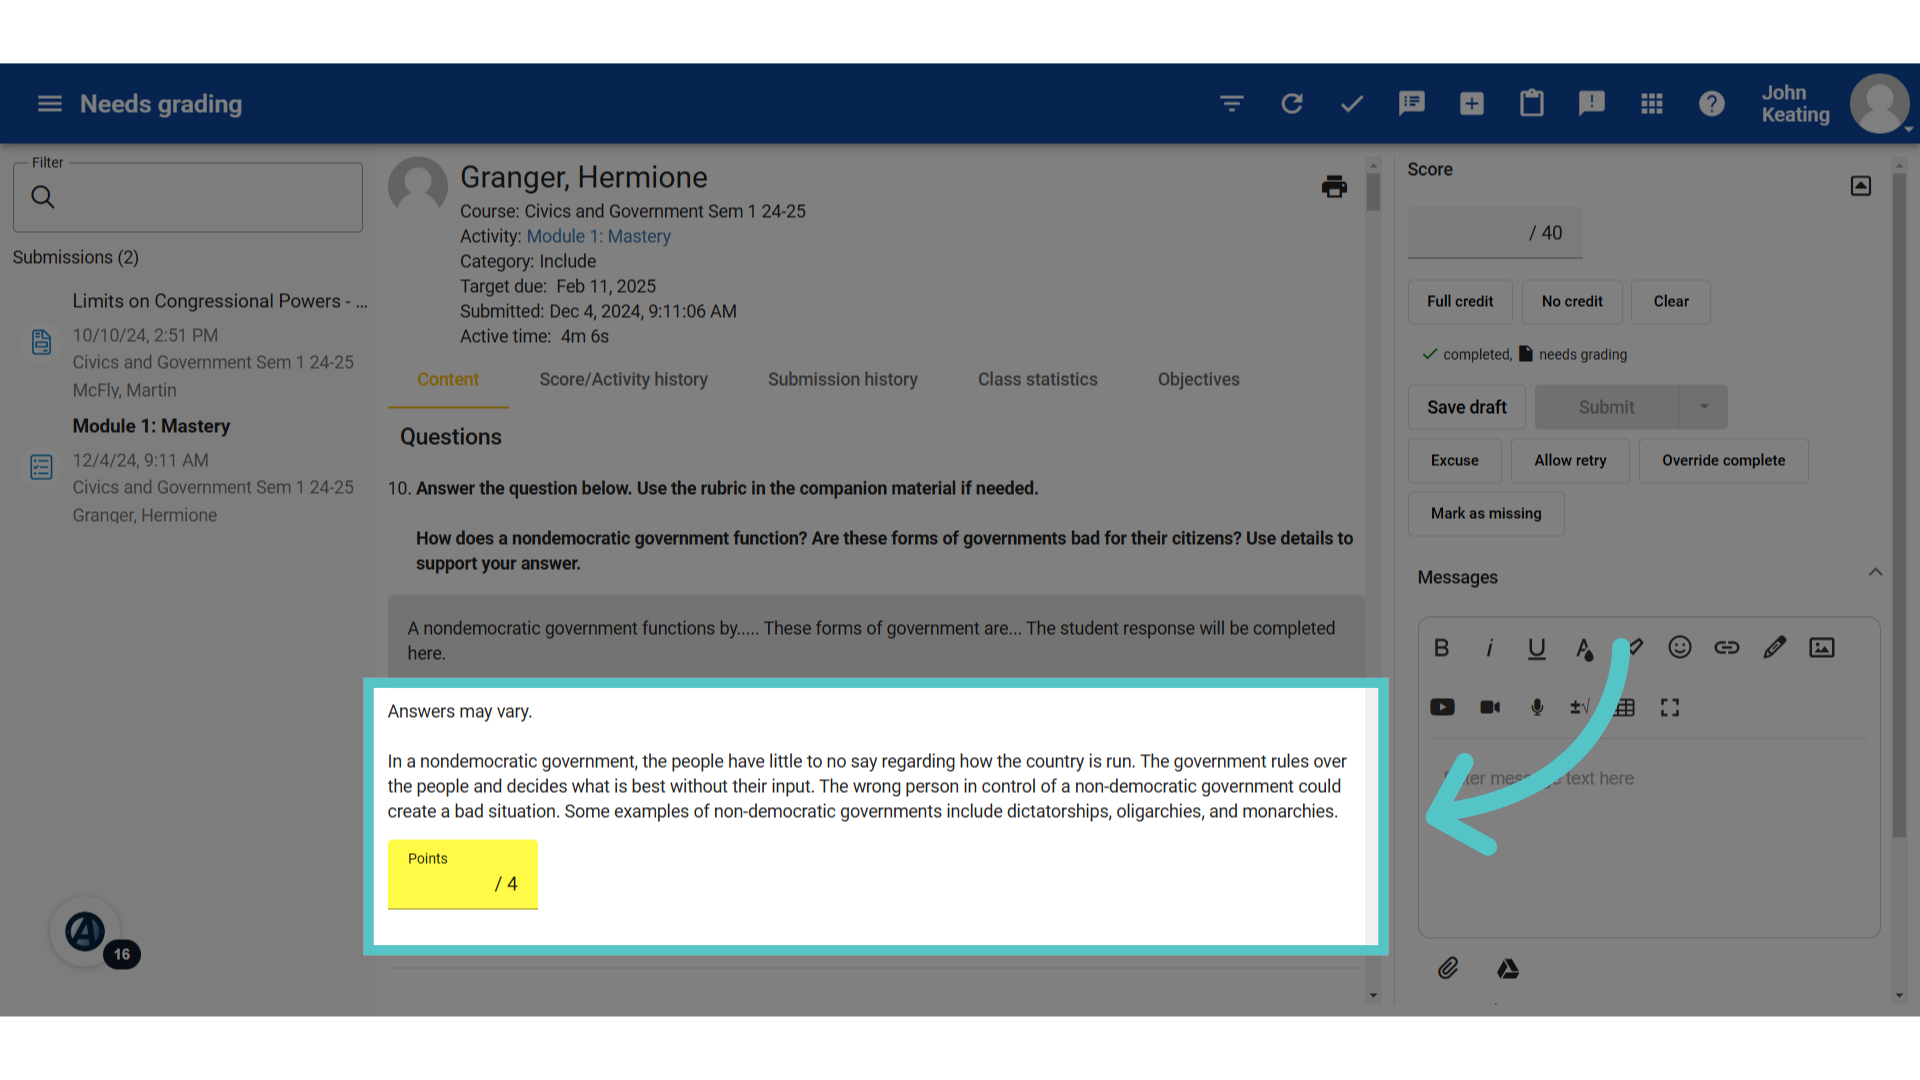
Task: Click the Filter search field
Action: 188,198
